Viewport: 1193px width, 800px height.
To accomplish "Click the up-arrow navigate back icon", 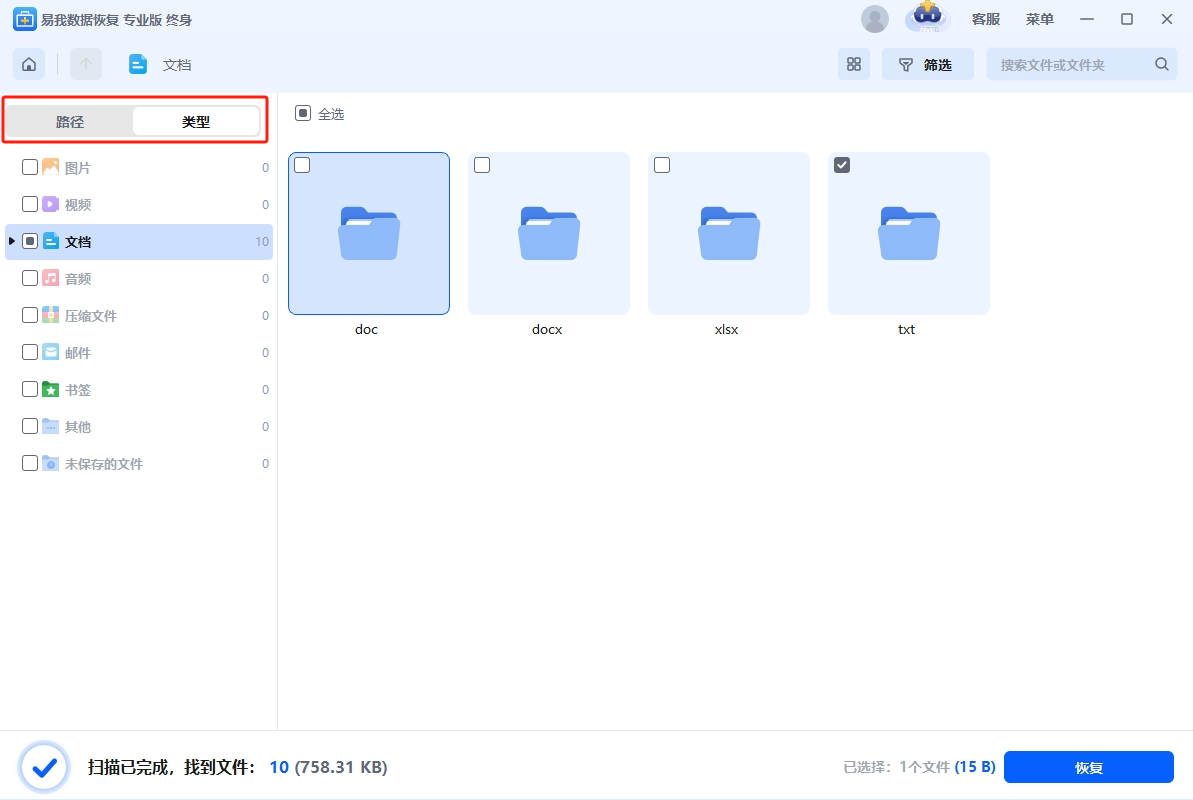I will click(86, 64).
